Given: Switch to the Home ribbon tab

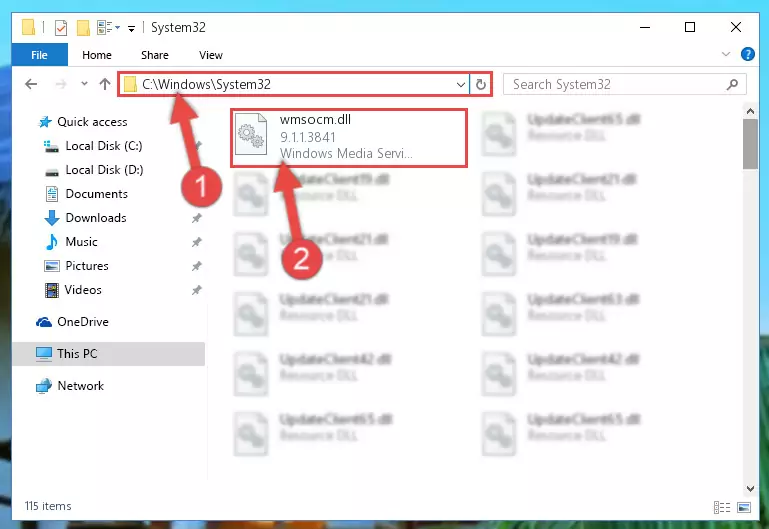Looking at the screenshot, I should pyautogui.click(x=97, y=55).
